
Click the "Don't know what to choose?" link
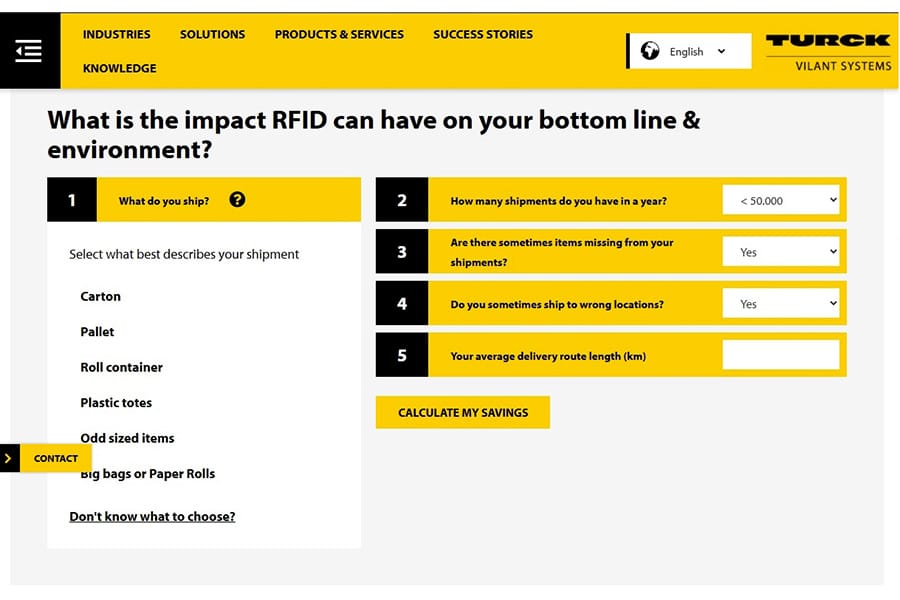pos(152,517)
